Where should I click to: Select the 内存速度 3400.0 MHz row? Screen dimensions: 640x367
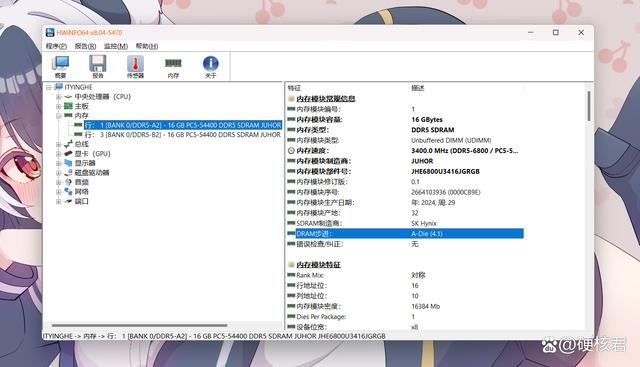tap(405, 151)
